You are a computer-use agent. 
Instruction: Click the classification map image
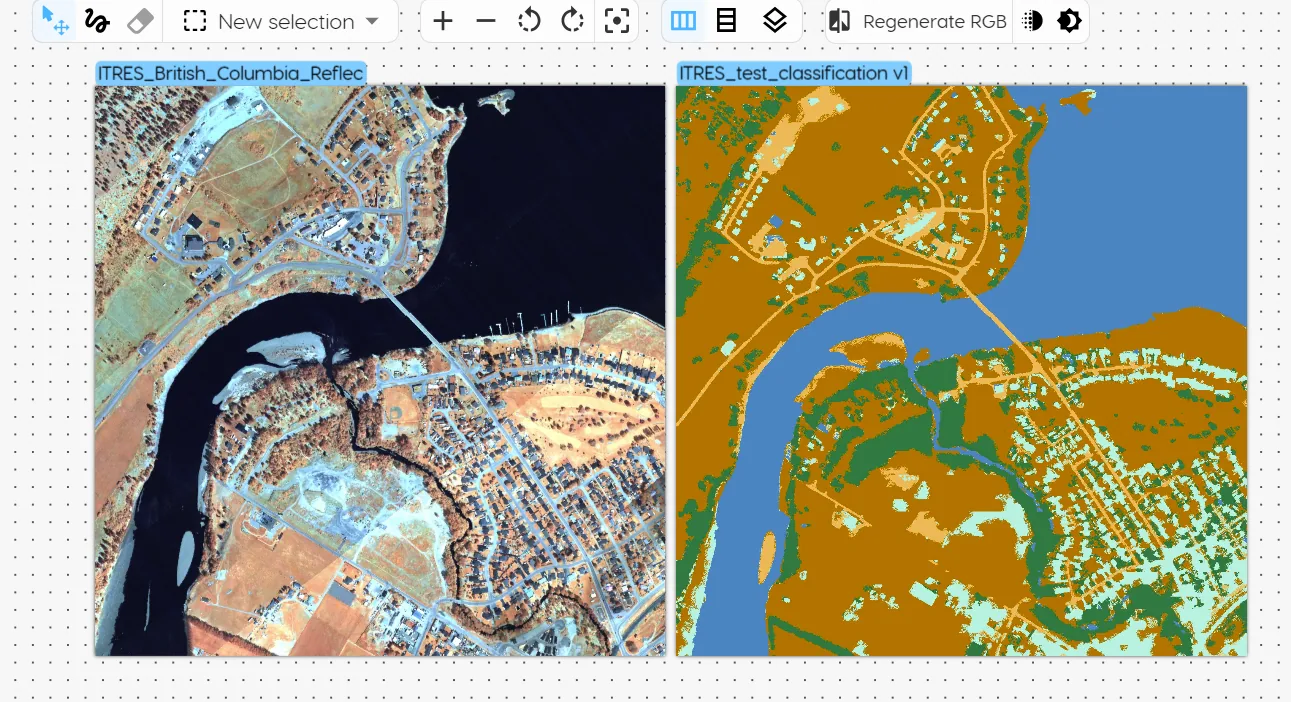961,370
